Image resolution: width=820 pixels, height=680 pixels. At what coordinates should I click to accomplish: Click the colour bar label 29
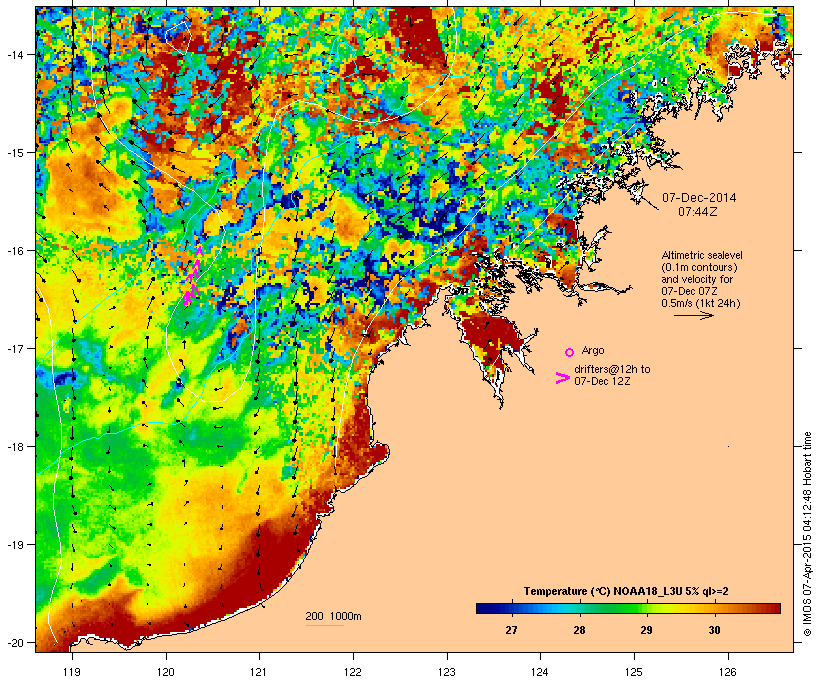(646, 630)
